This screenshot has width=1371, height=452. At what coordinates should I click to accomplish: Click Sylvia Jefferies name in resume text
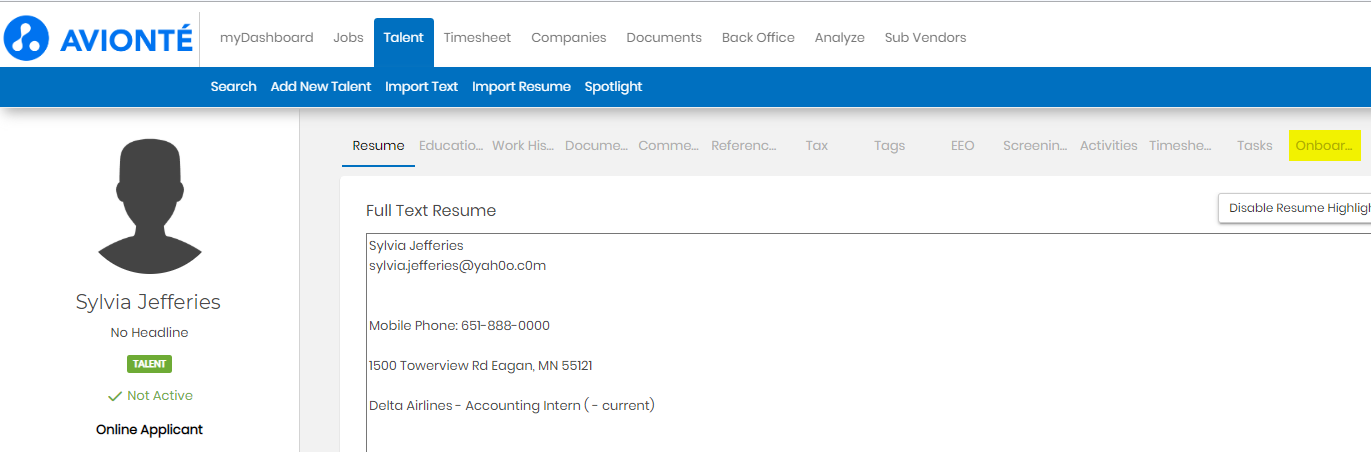[x=416, y=246]
